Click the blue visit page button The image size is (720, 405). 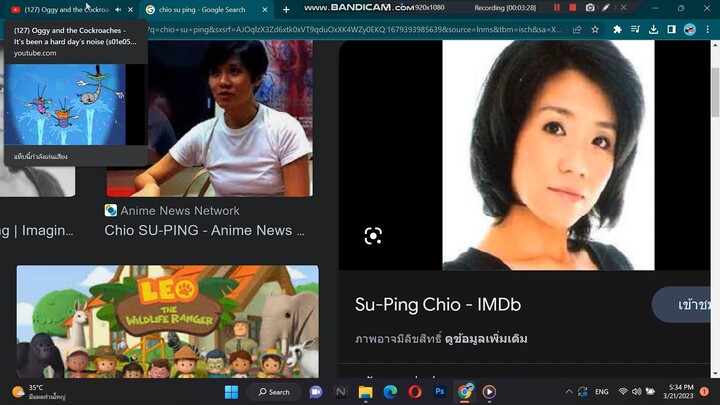[x=681, y=304]
